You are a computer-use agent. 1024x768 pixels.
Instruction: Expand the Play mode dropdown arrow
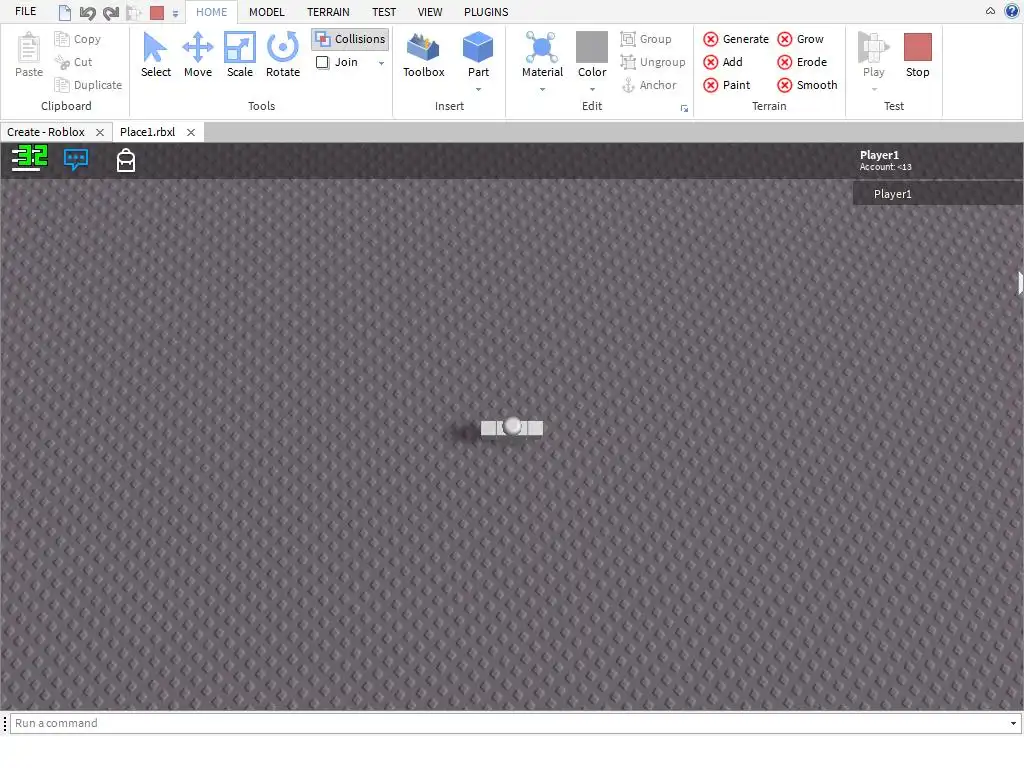tap(874, 89)
